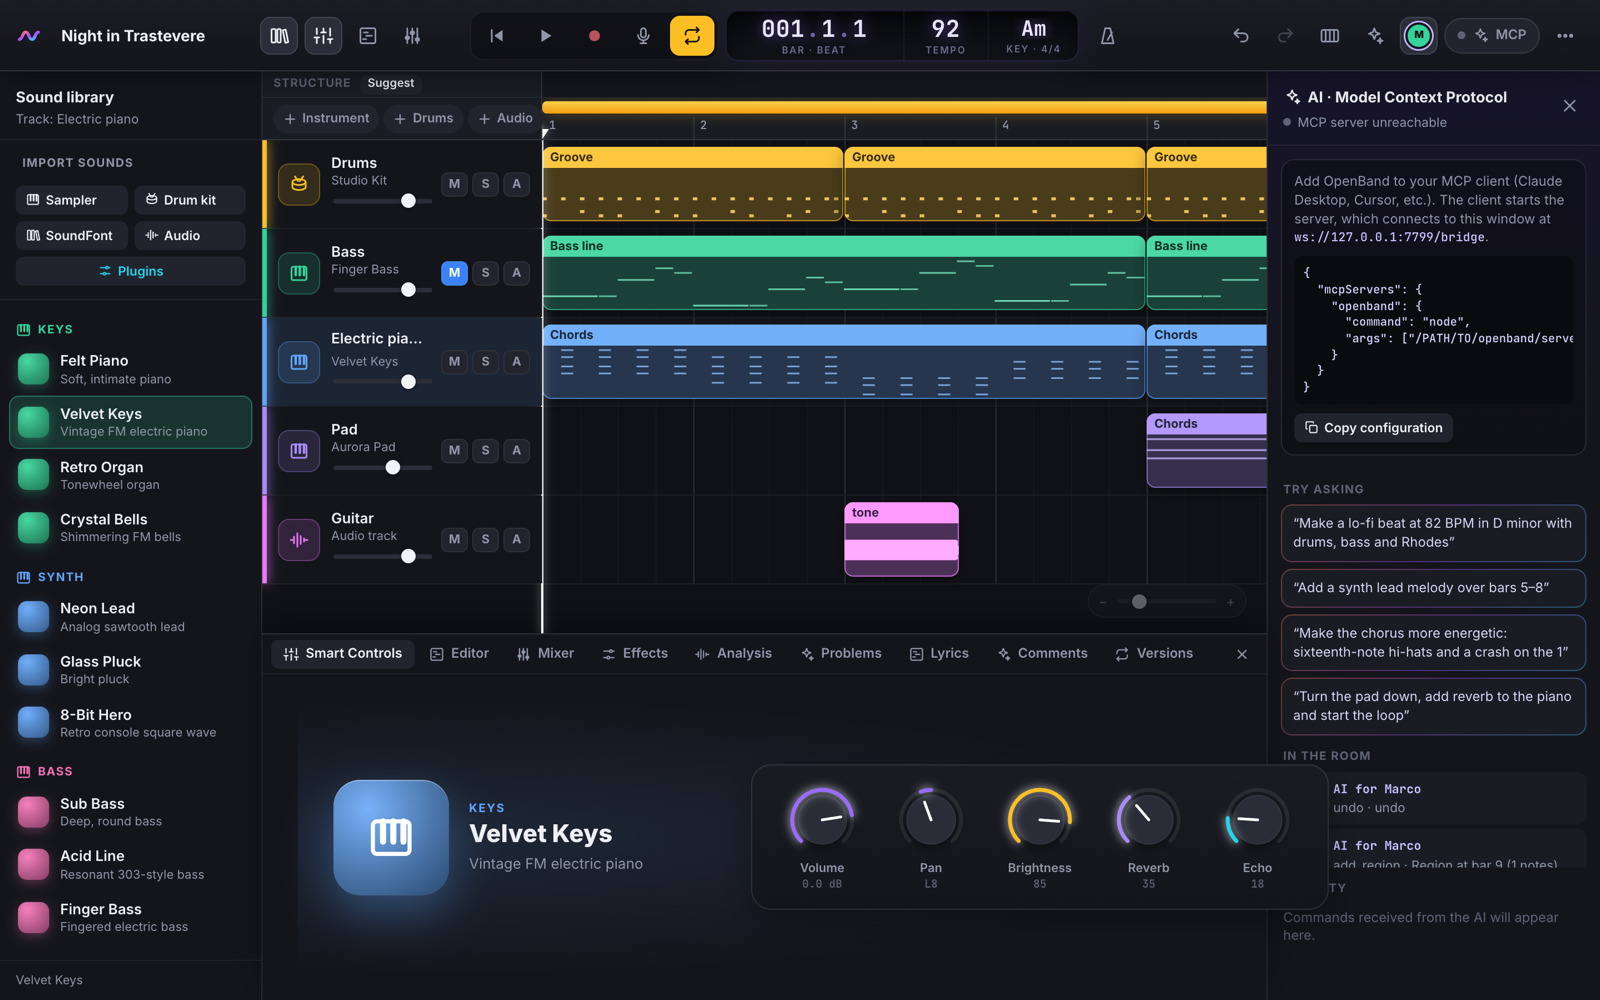
Task: Click the tempo value 92
Action: [945, 29]
